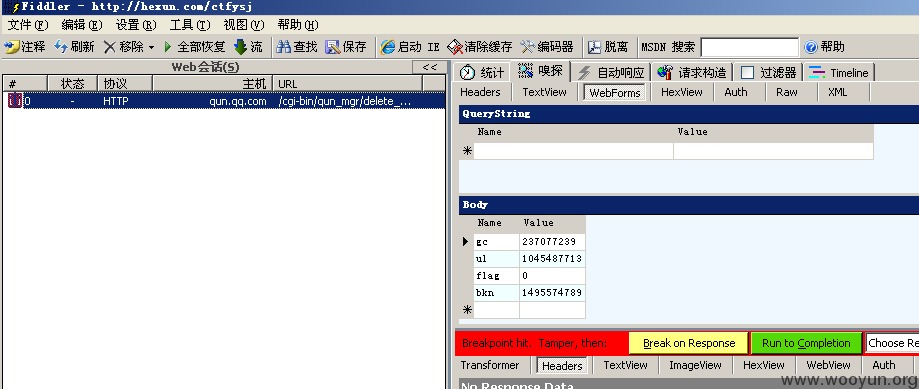Select the request Headers tab
This screenshot has height=389, width=919.
480,92
